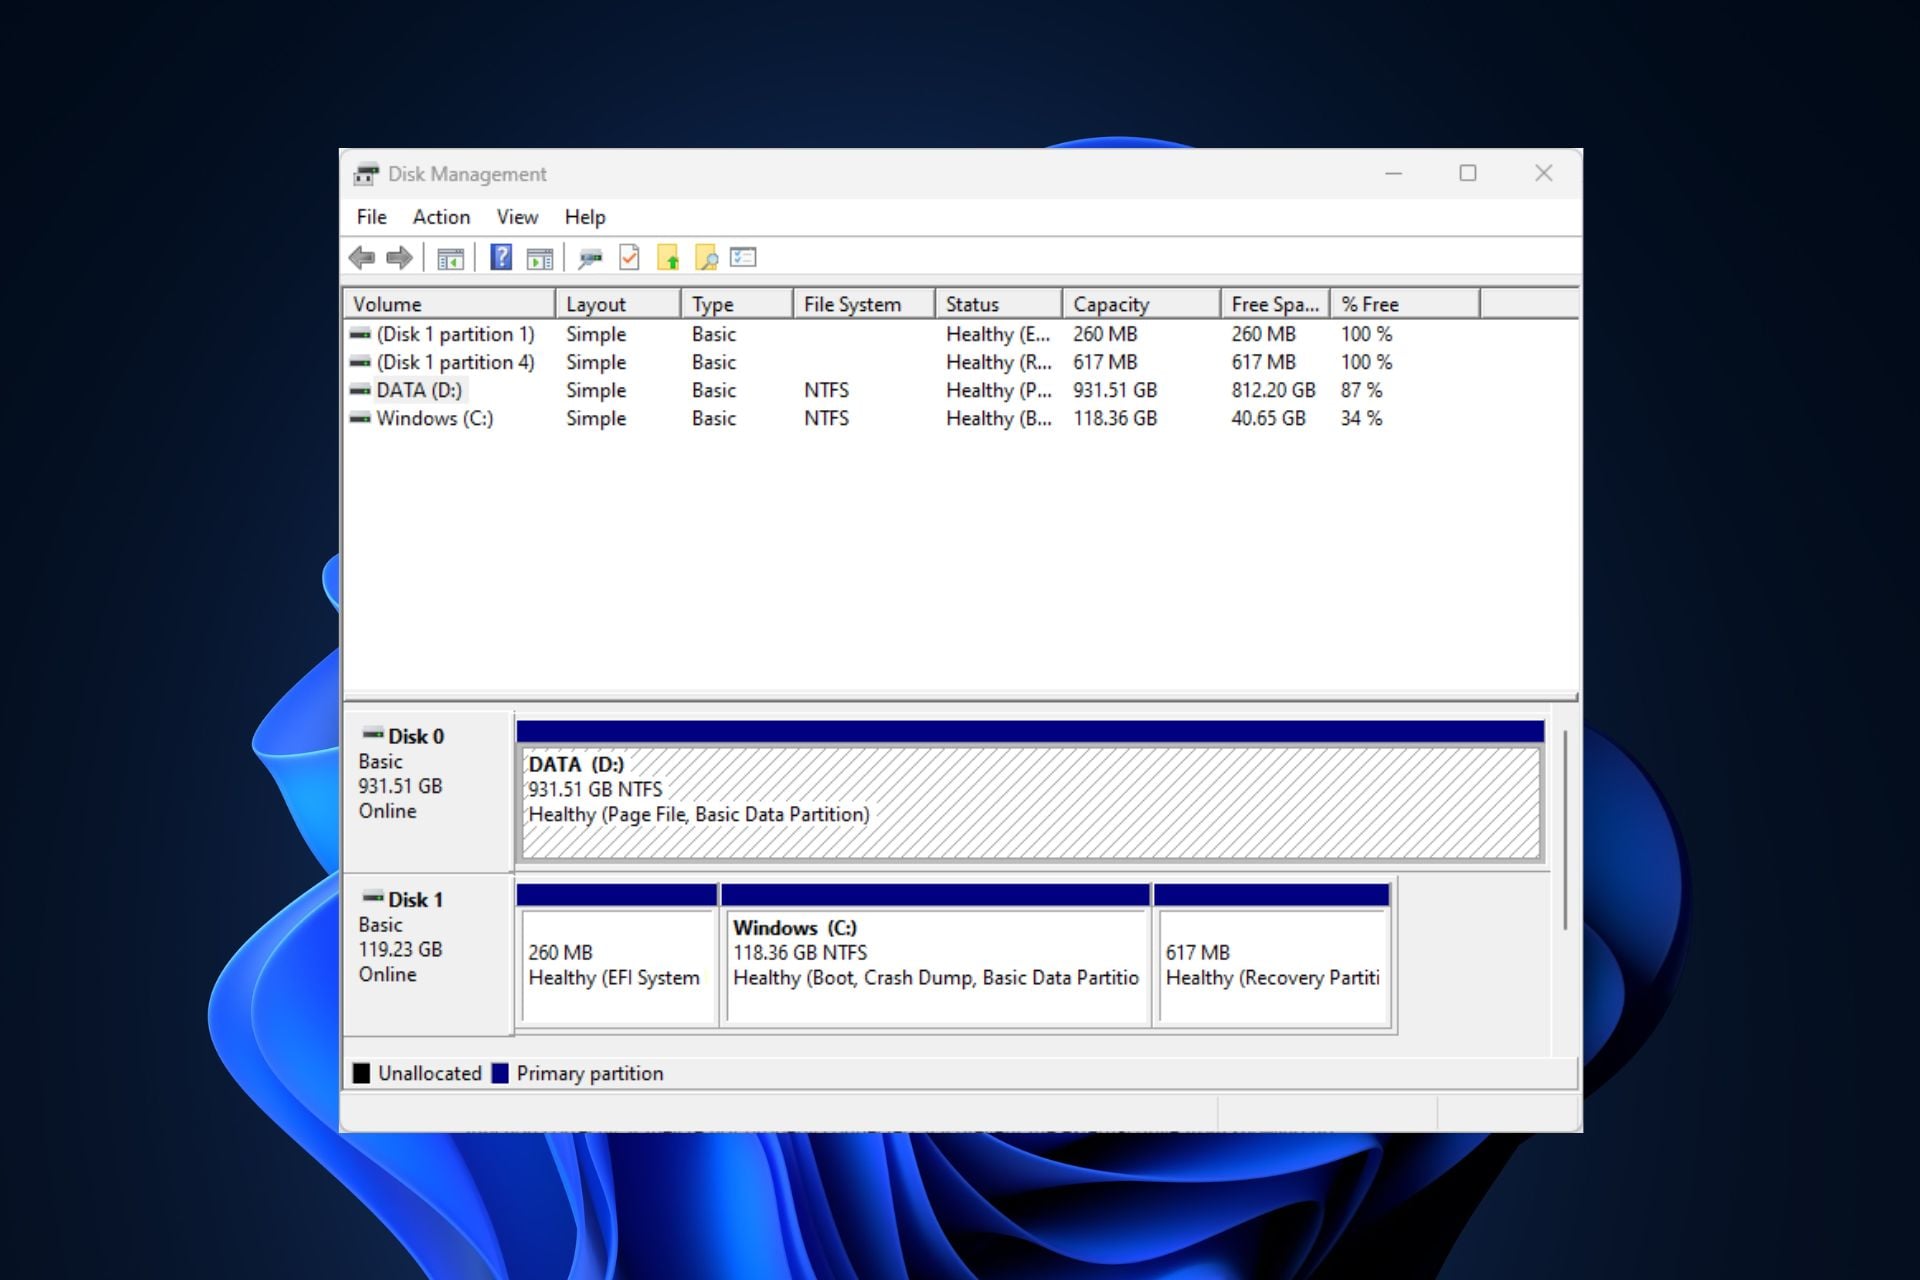Select Windows (C:) row in volume list

pyautogui.click(x=434, y=418)
